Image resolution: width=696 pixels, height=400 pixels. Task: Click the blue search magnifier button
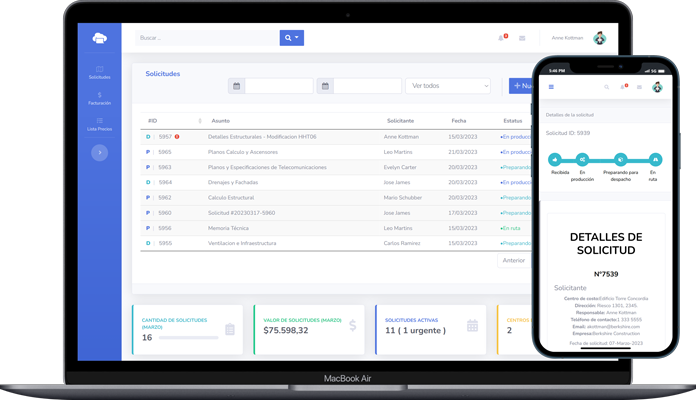click(x=292, y=38)
